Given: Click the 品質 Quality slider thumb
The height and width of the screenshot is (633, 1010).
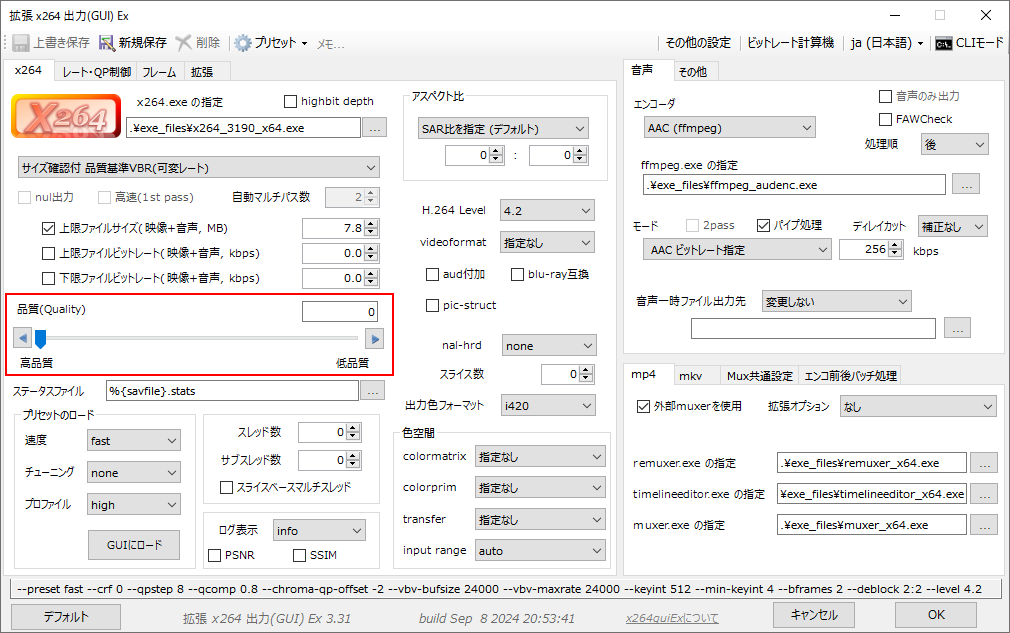Looking at the screenshot, I should coord(41,339).
